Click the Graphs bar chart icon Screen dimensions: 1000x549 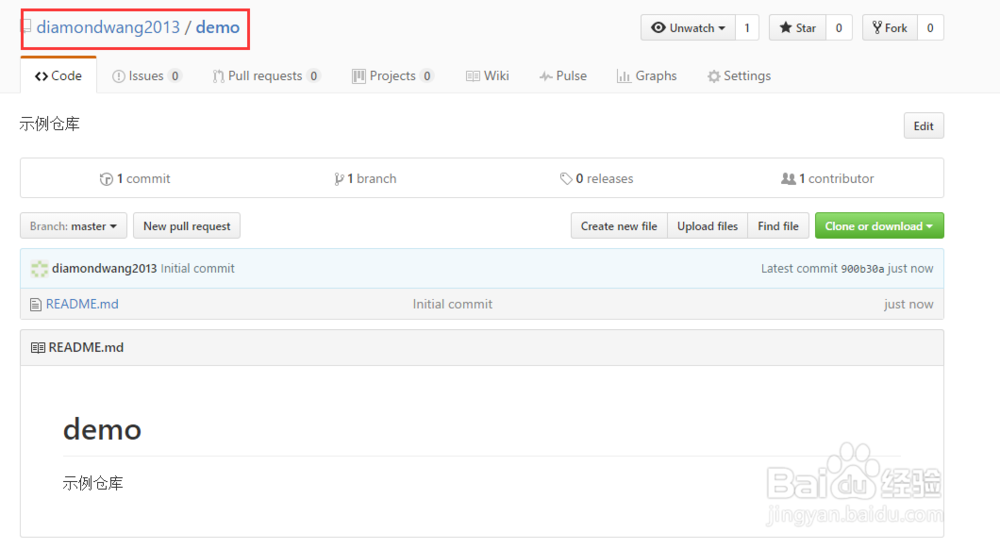coord(623,77)
